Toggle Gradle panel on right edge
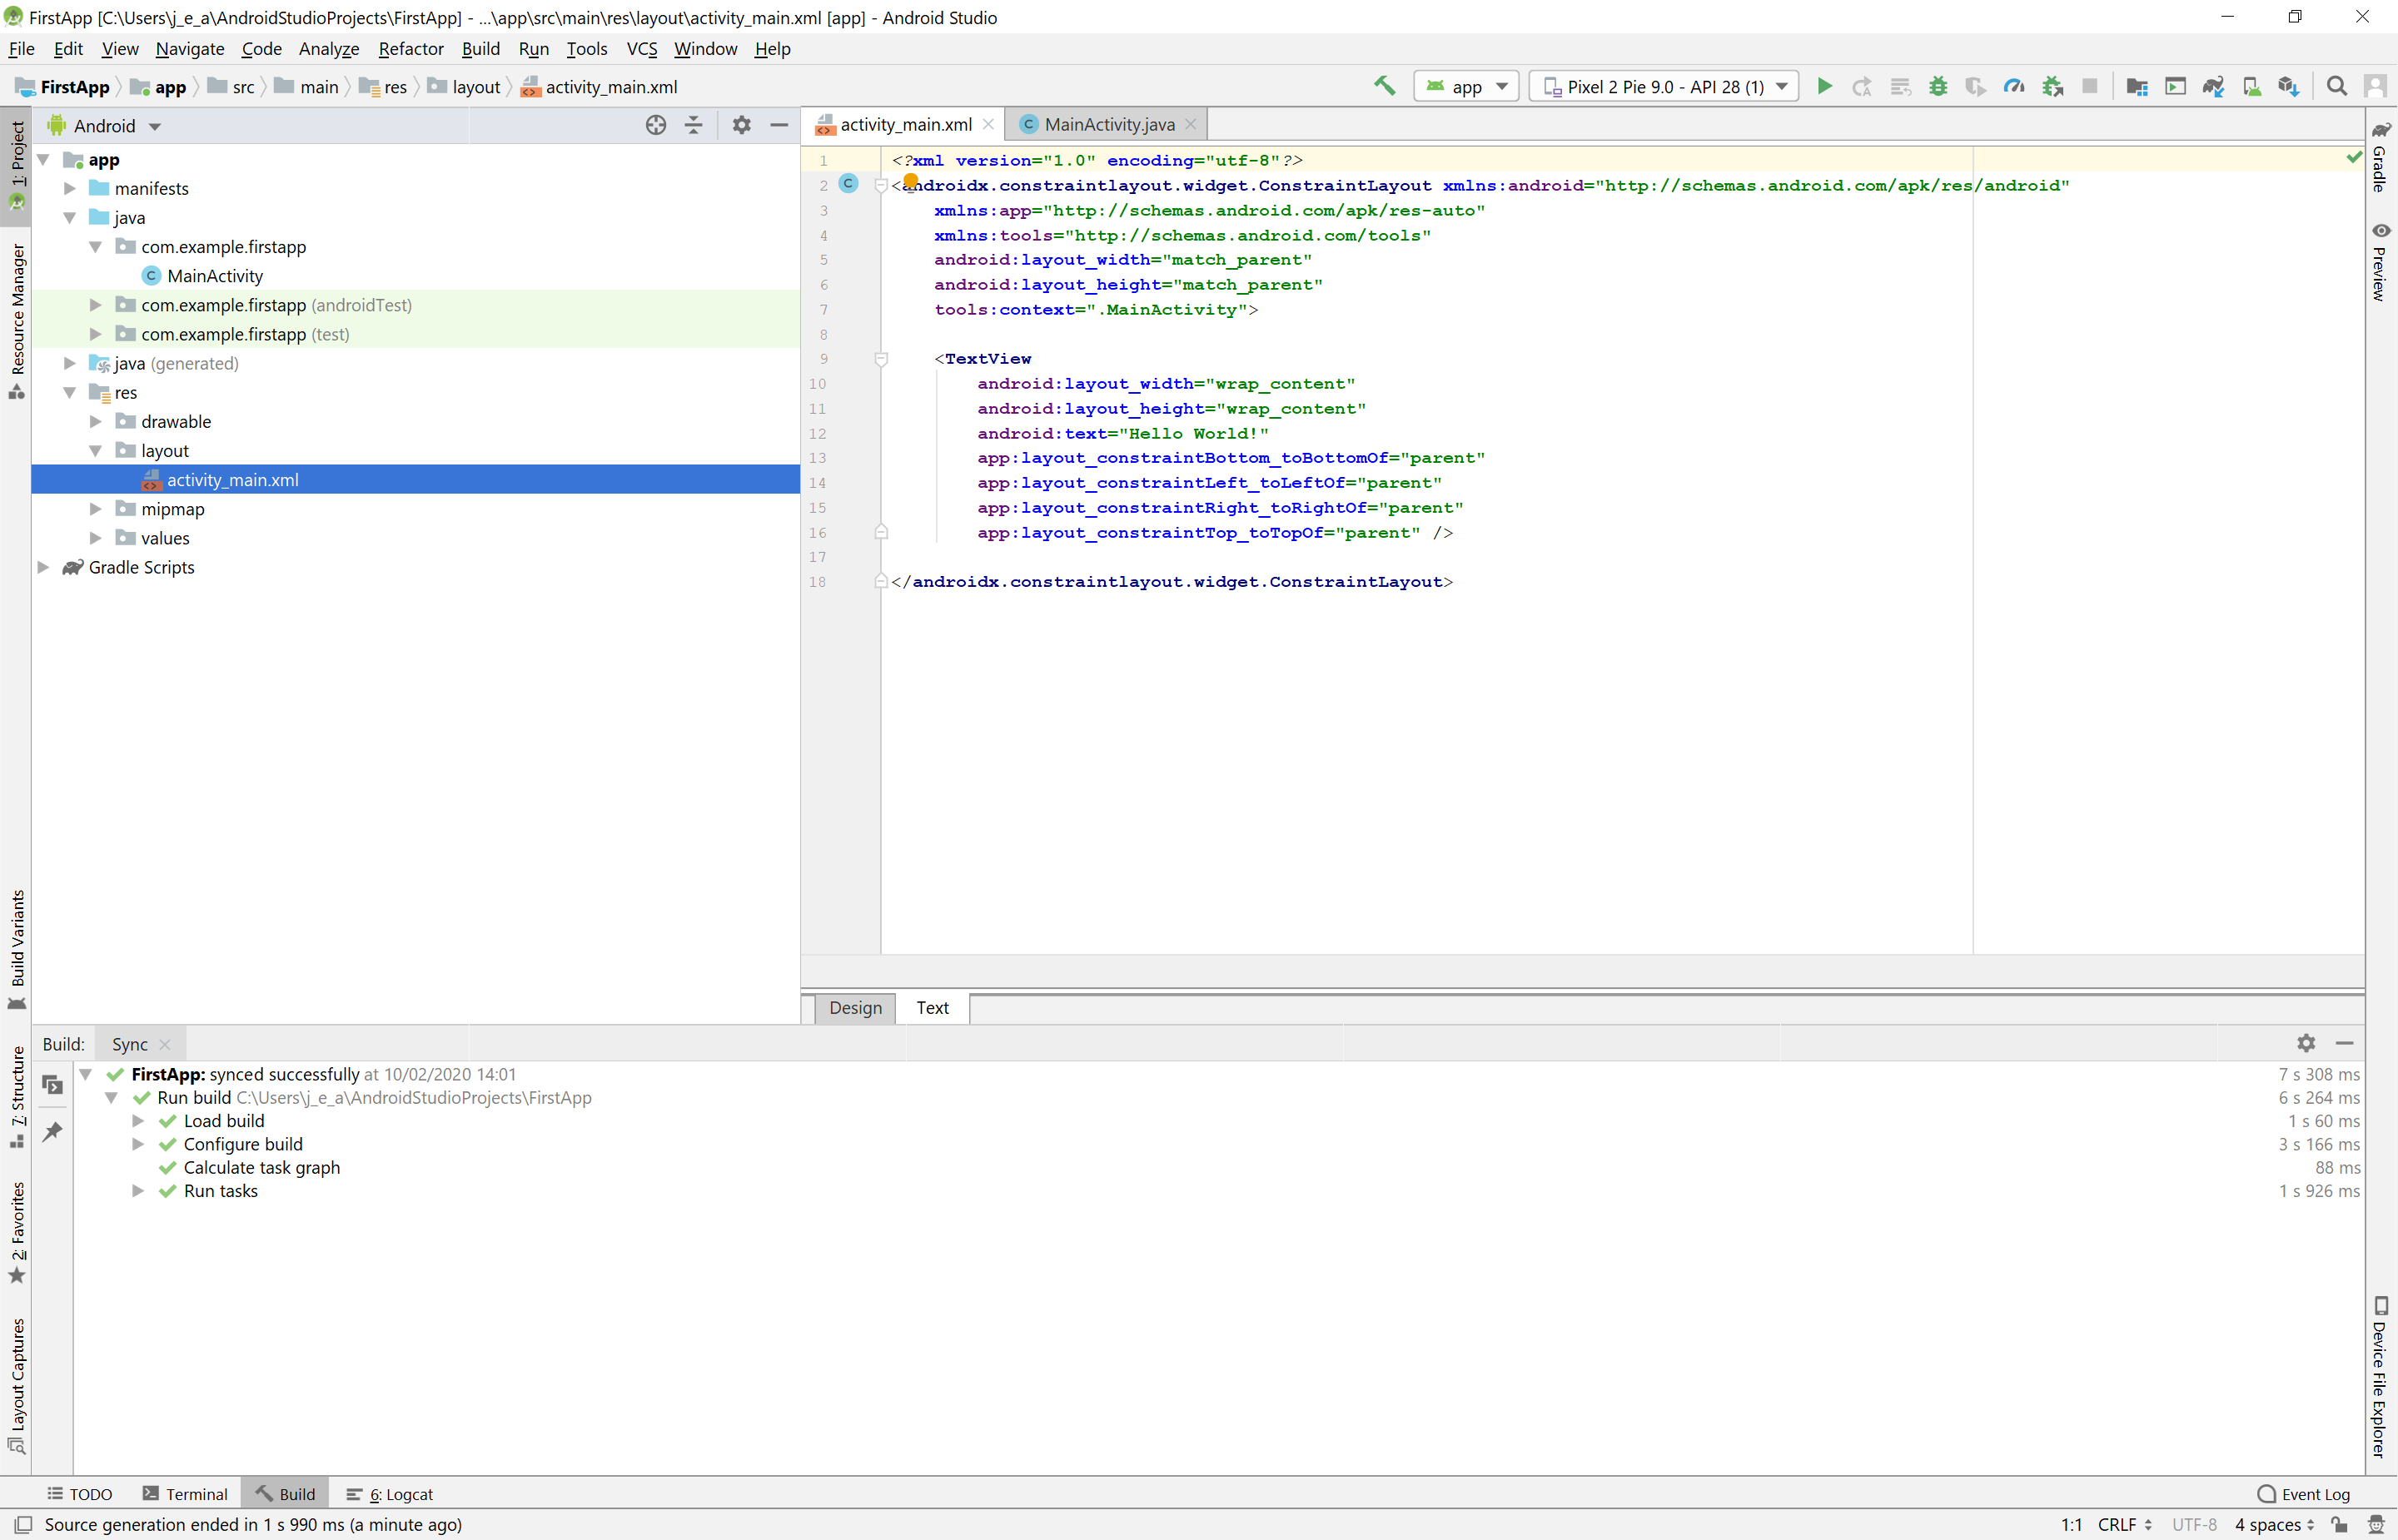Image resolution: width=2398 pixels, height=1540 pixels. pyautogui.click(x=2381, y=157)
